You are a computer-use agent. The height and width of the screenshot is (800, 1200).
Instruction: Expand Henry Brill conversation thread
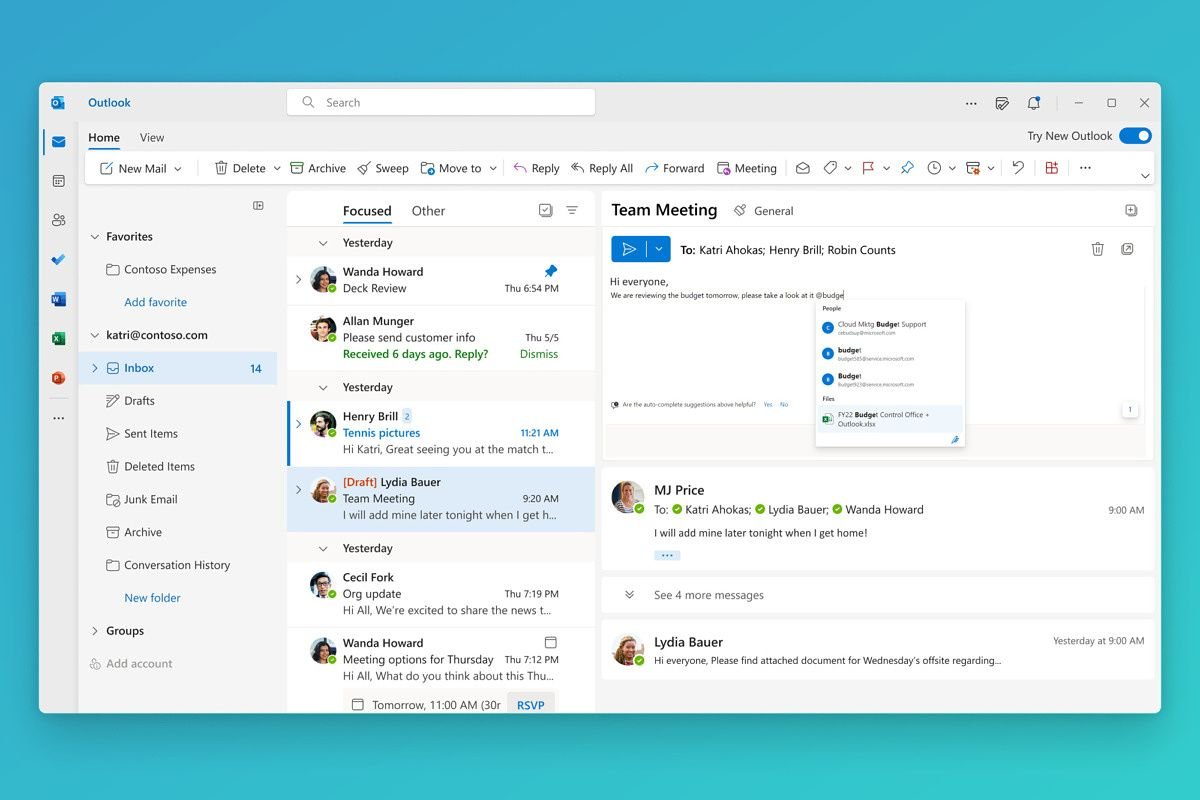point(298,424)
